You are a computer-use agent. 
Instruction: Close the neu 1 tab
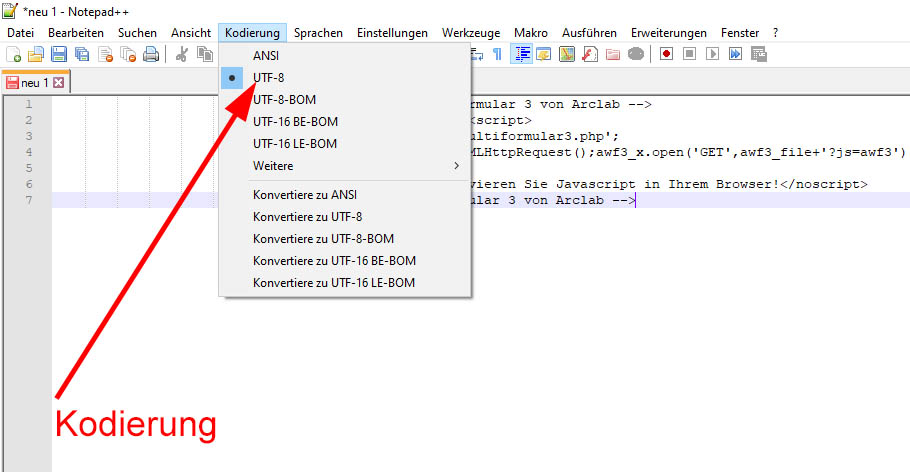coord(58,83)
